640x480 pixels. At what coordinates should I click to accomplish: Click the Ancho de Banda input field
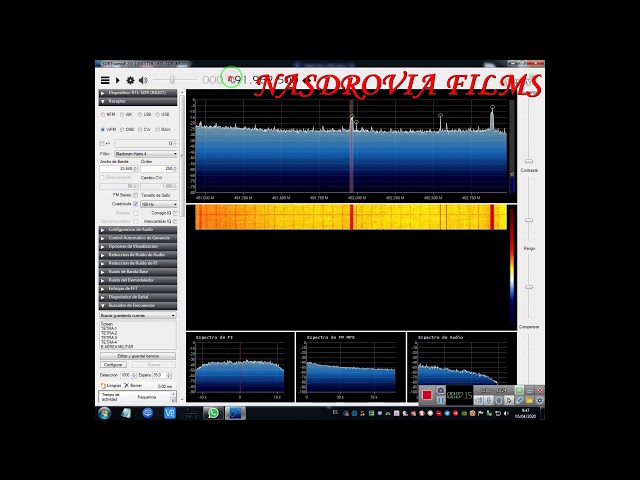118,169
